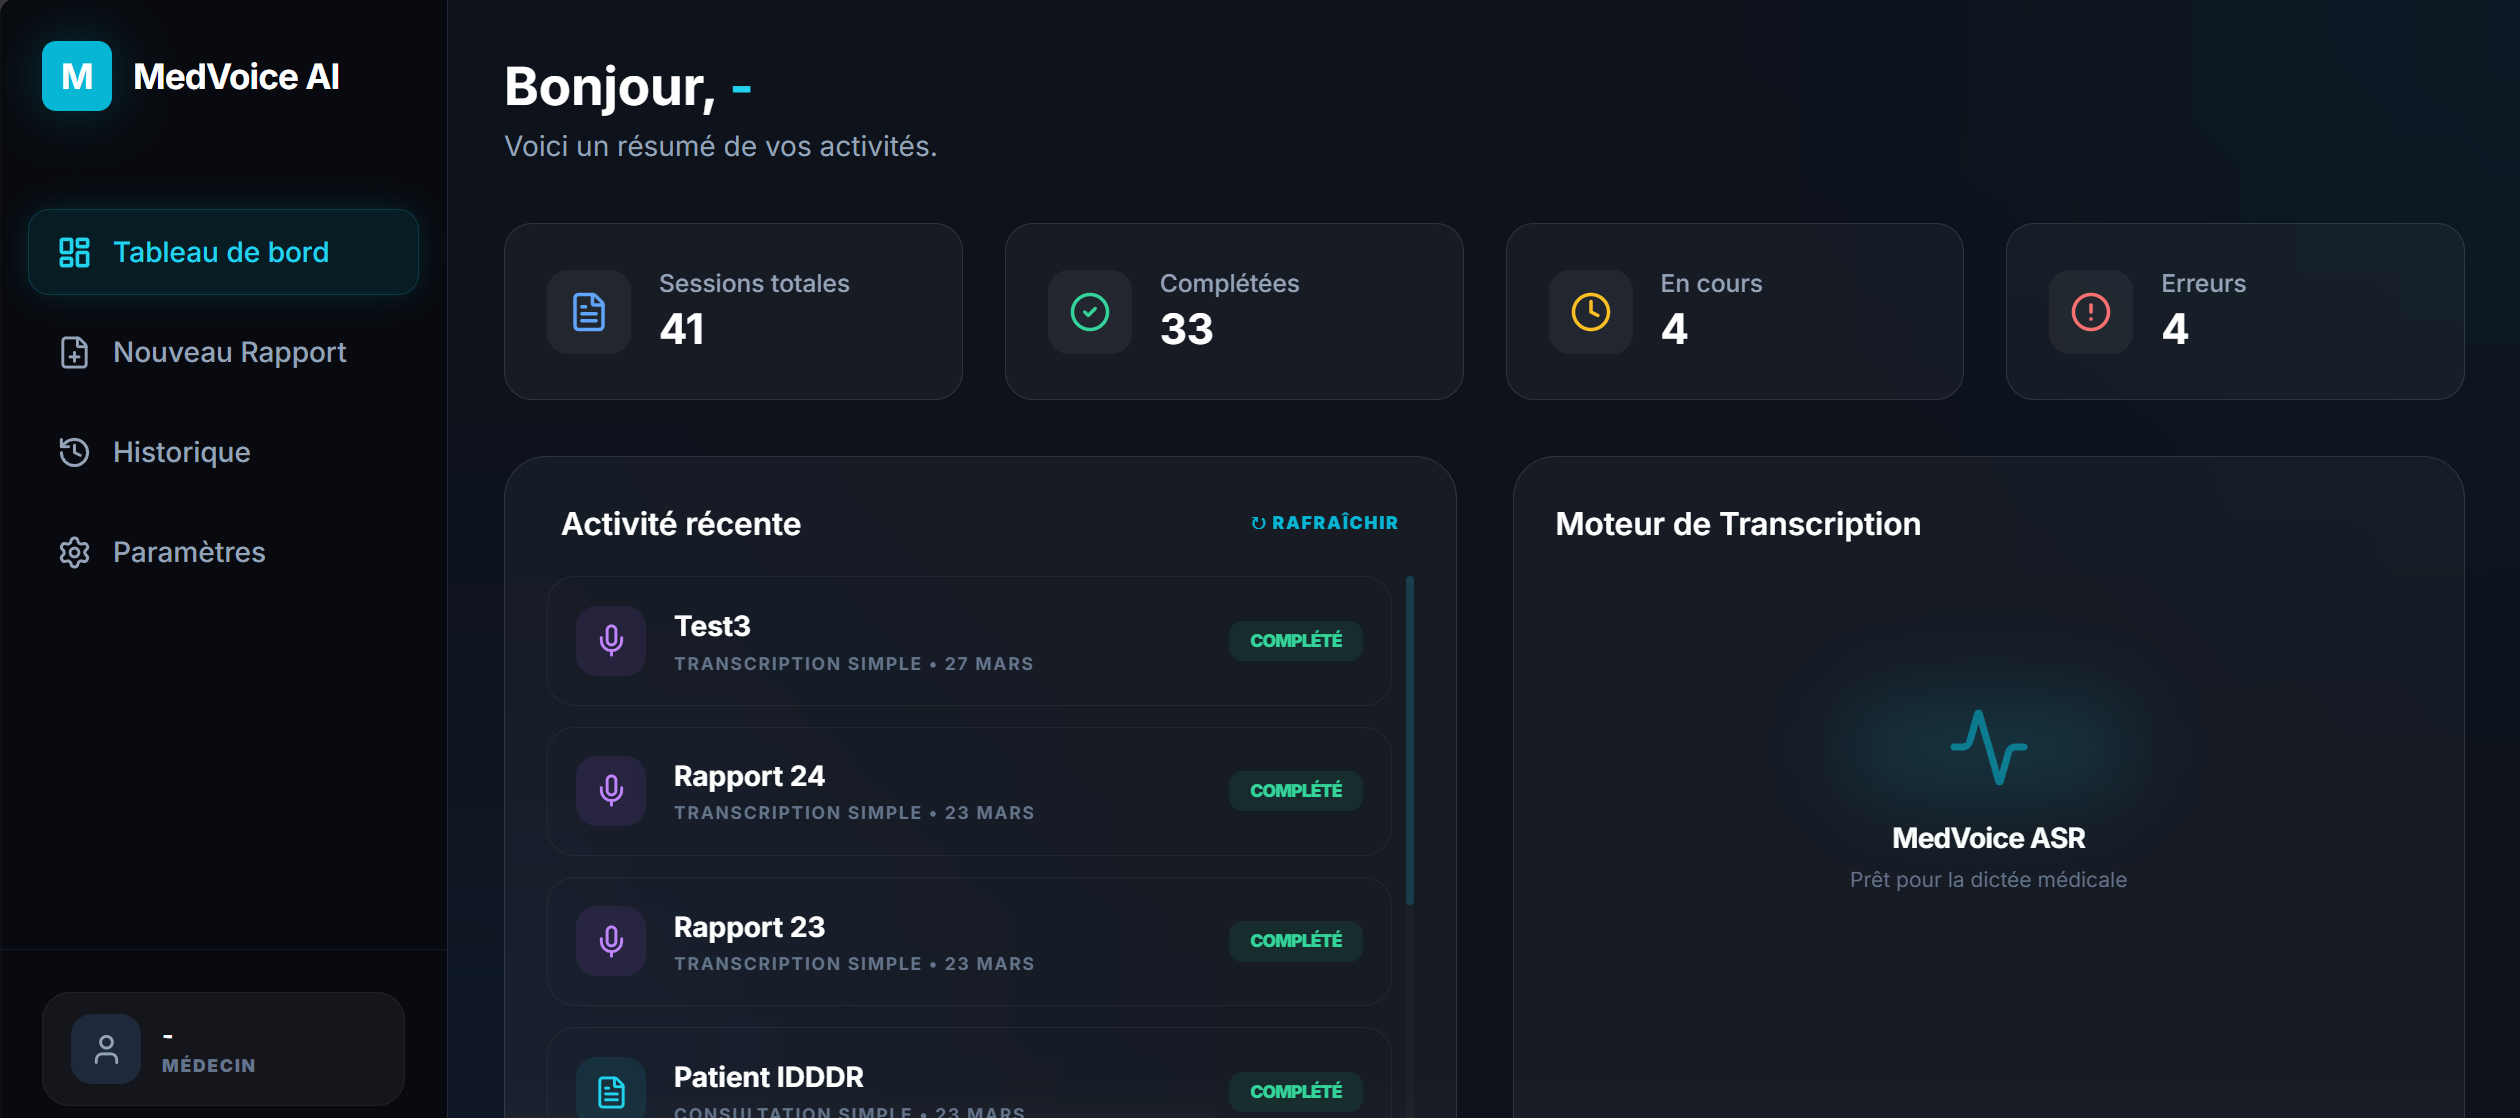
Task: Open the Médecin user profile card
Action: [x=223, y=1049]
